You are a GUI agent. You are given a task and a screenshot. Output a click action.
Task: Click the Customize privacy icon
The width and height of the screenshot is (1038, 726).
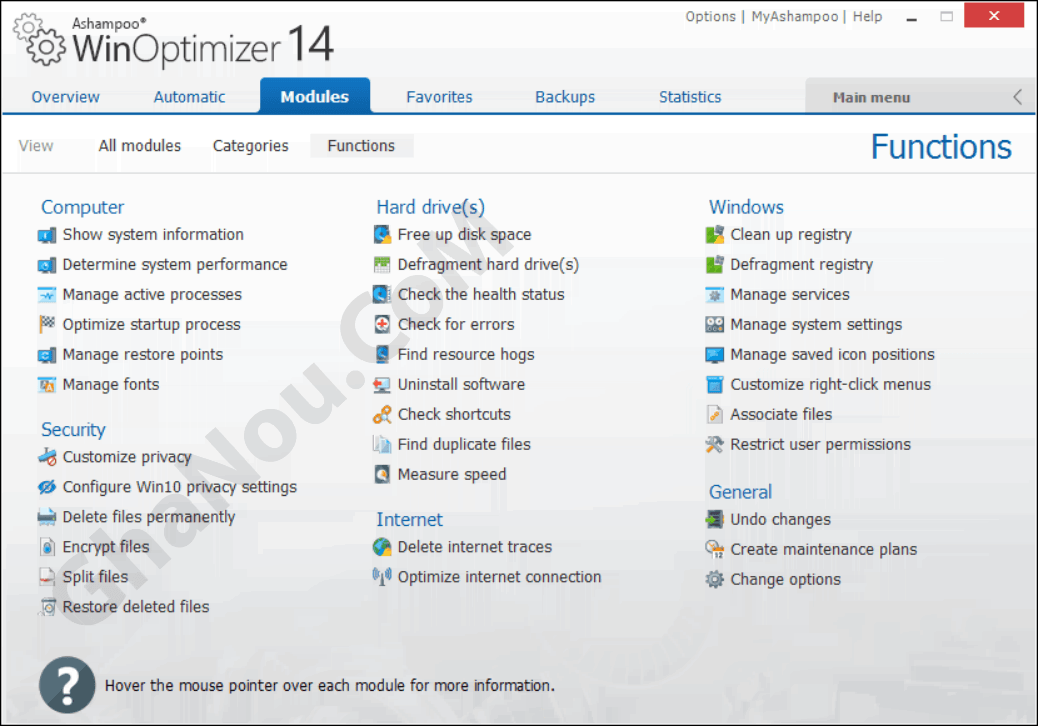point(47,457)
